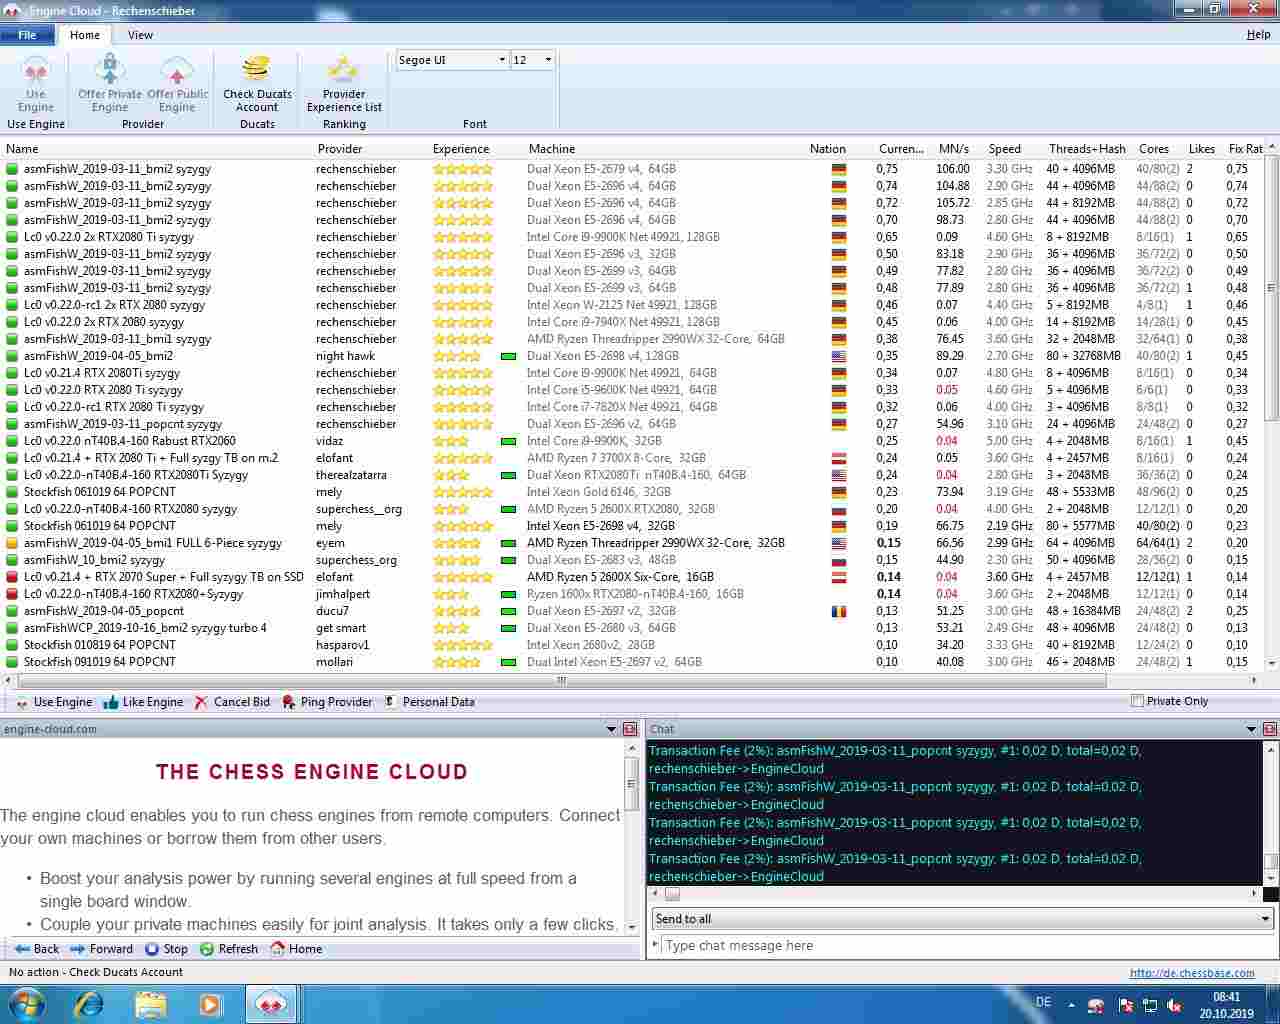Go Forward in browser pane

click(x=101, y=949)
